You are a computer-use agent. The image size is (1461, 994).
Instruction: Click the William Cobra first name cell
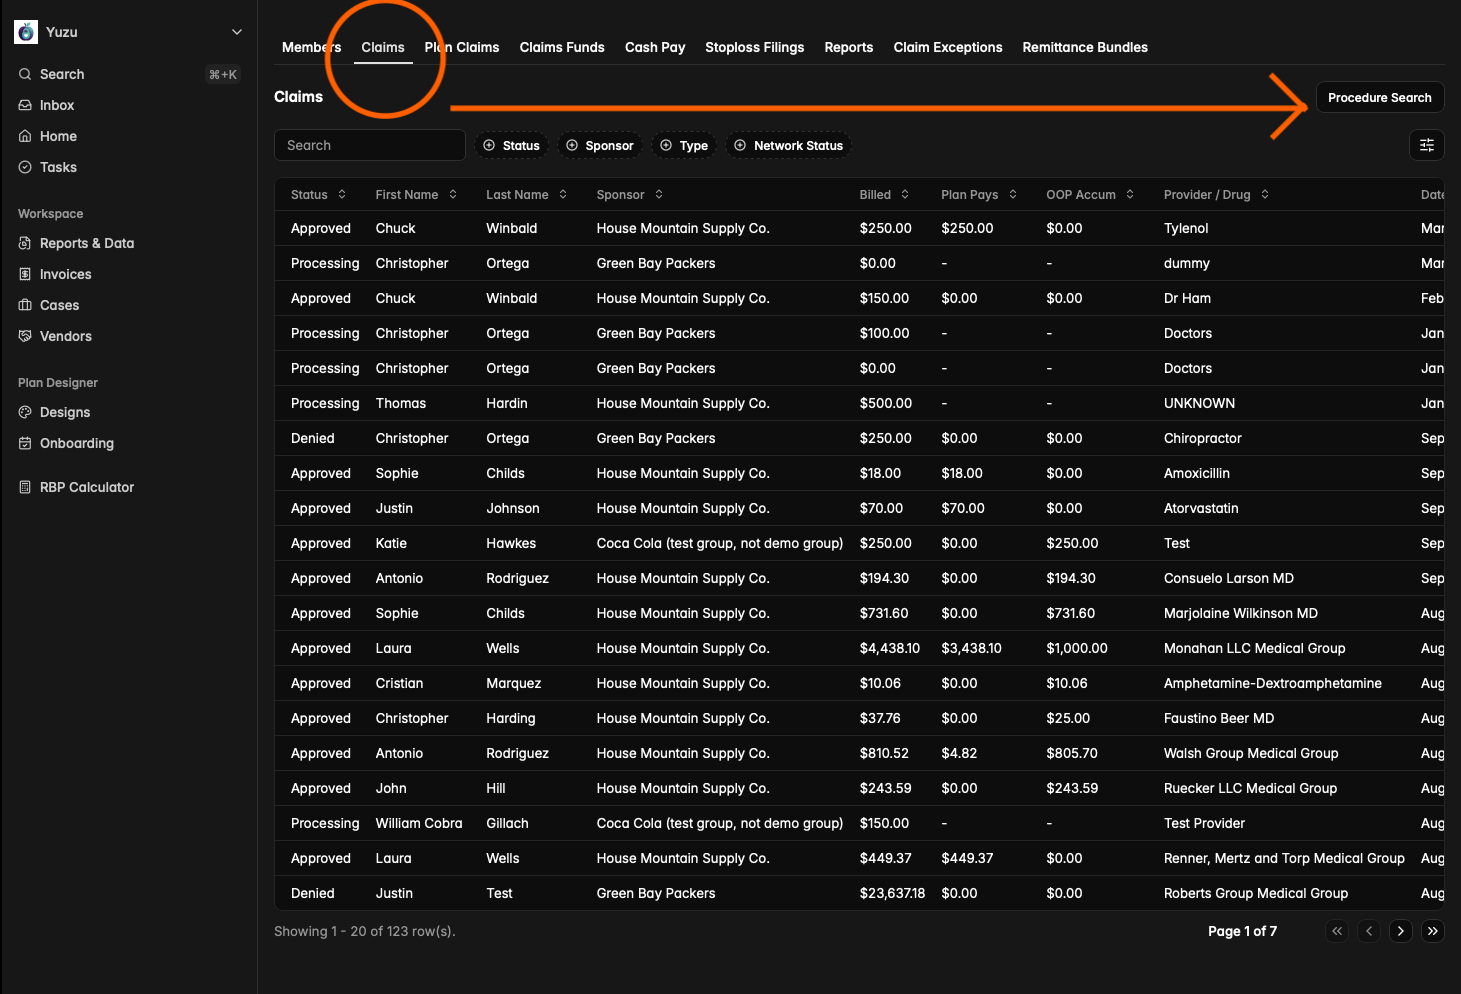tap(419, 823)
